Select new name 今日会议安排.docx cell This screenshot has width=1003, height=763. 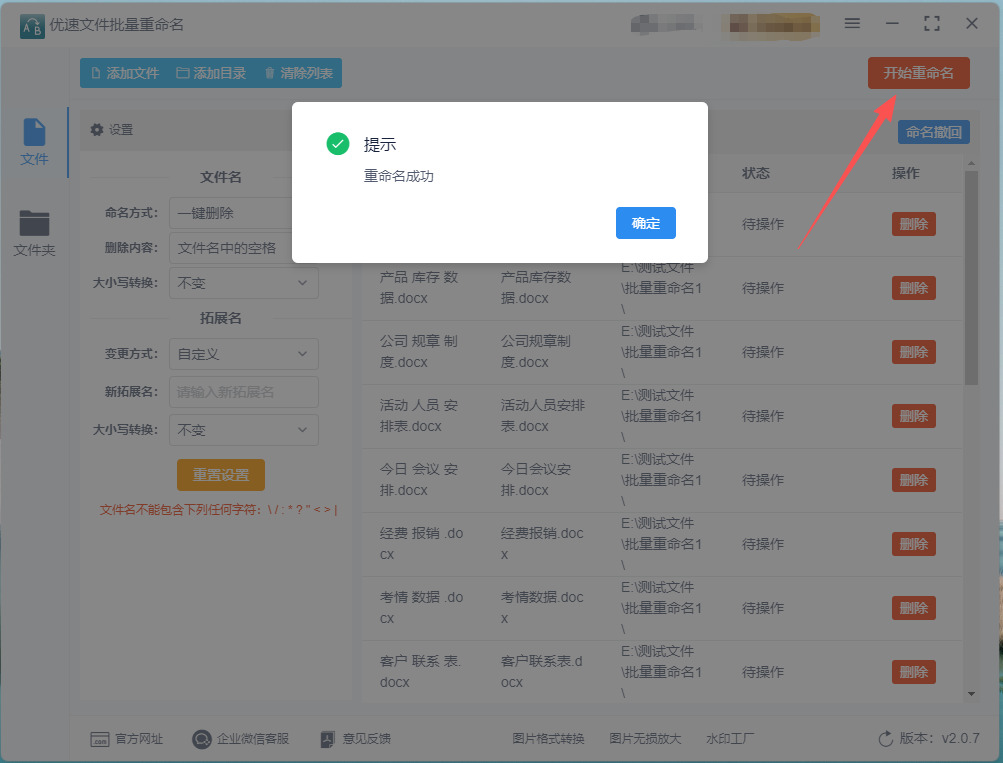(x=536, y=480)
